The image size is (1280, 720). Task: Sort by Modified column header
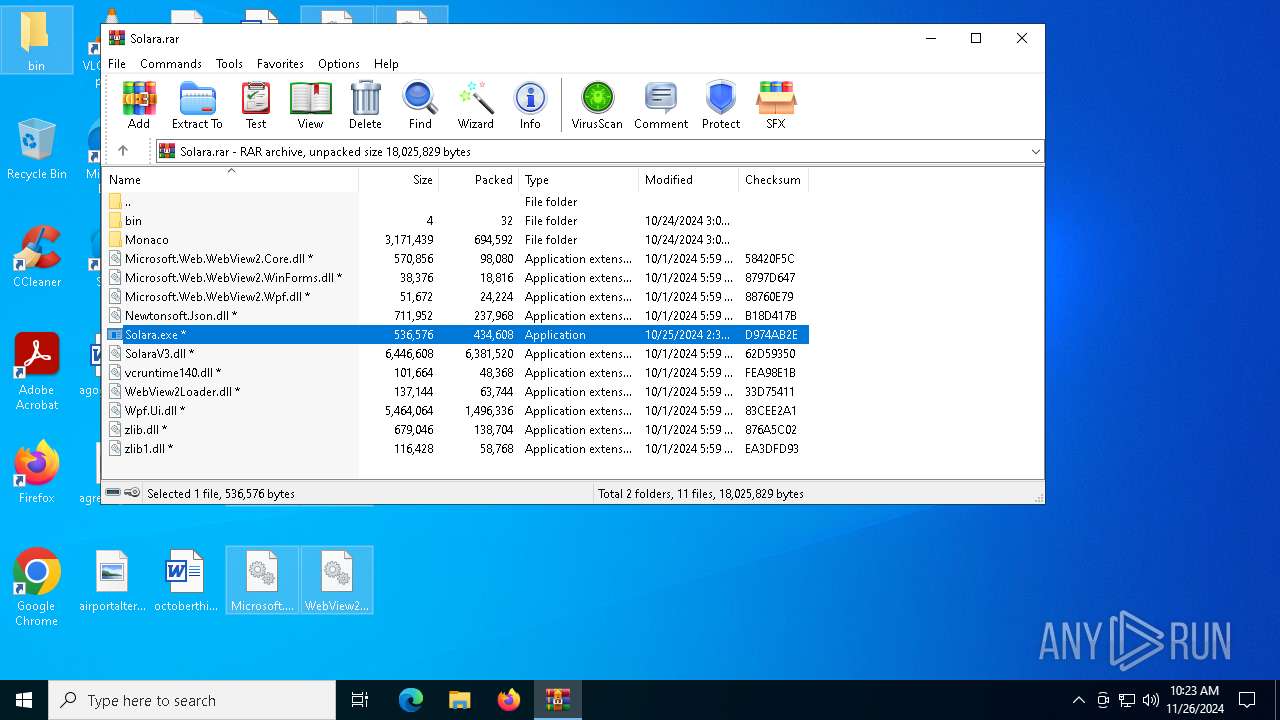tap(689, 180)
